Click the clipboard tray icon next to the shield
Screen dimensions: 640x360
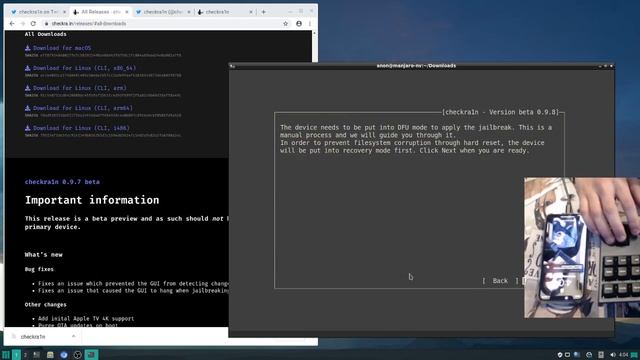[567, 355]
